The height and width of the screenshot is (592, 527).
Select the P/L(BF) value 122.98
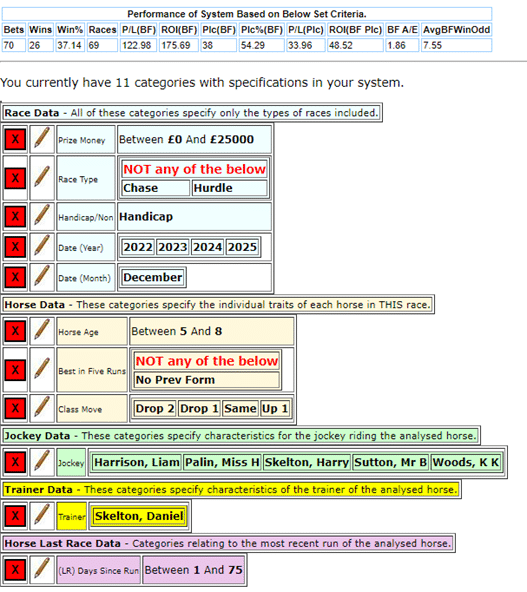click(x=138, y=45)
